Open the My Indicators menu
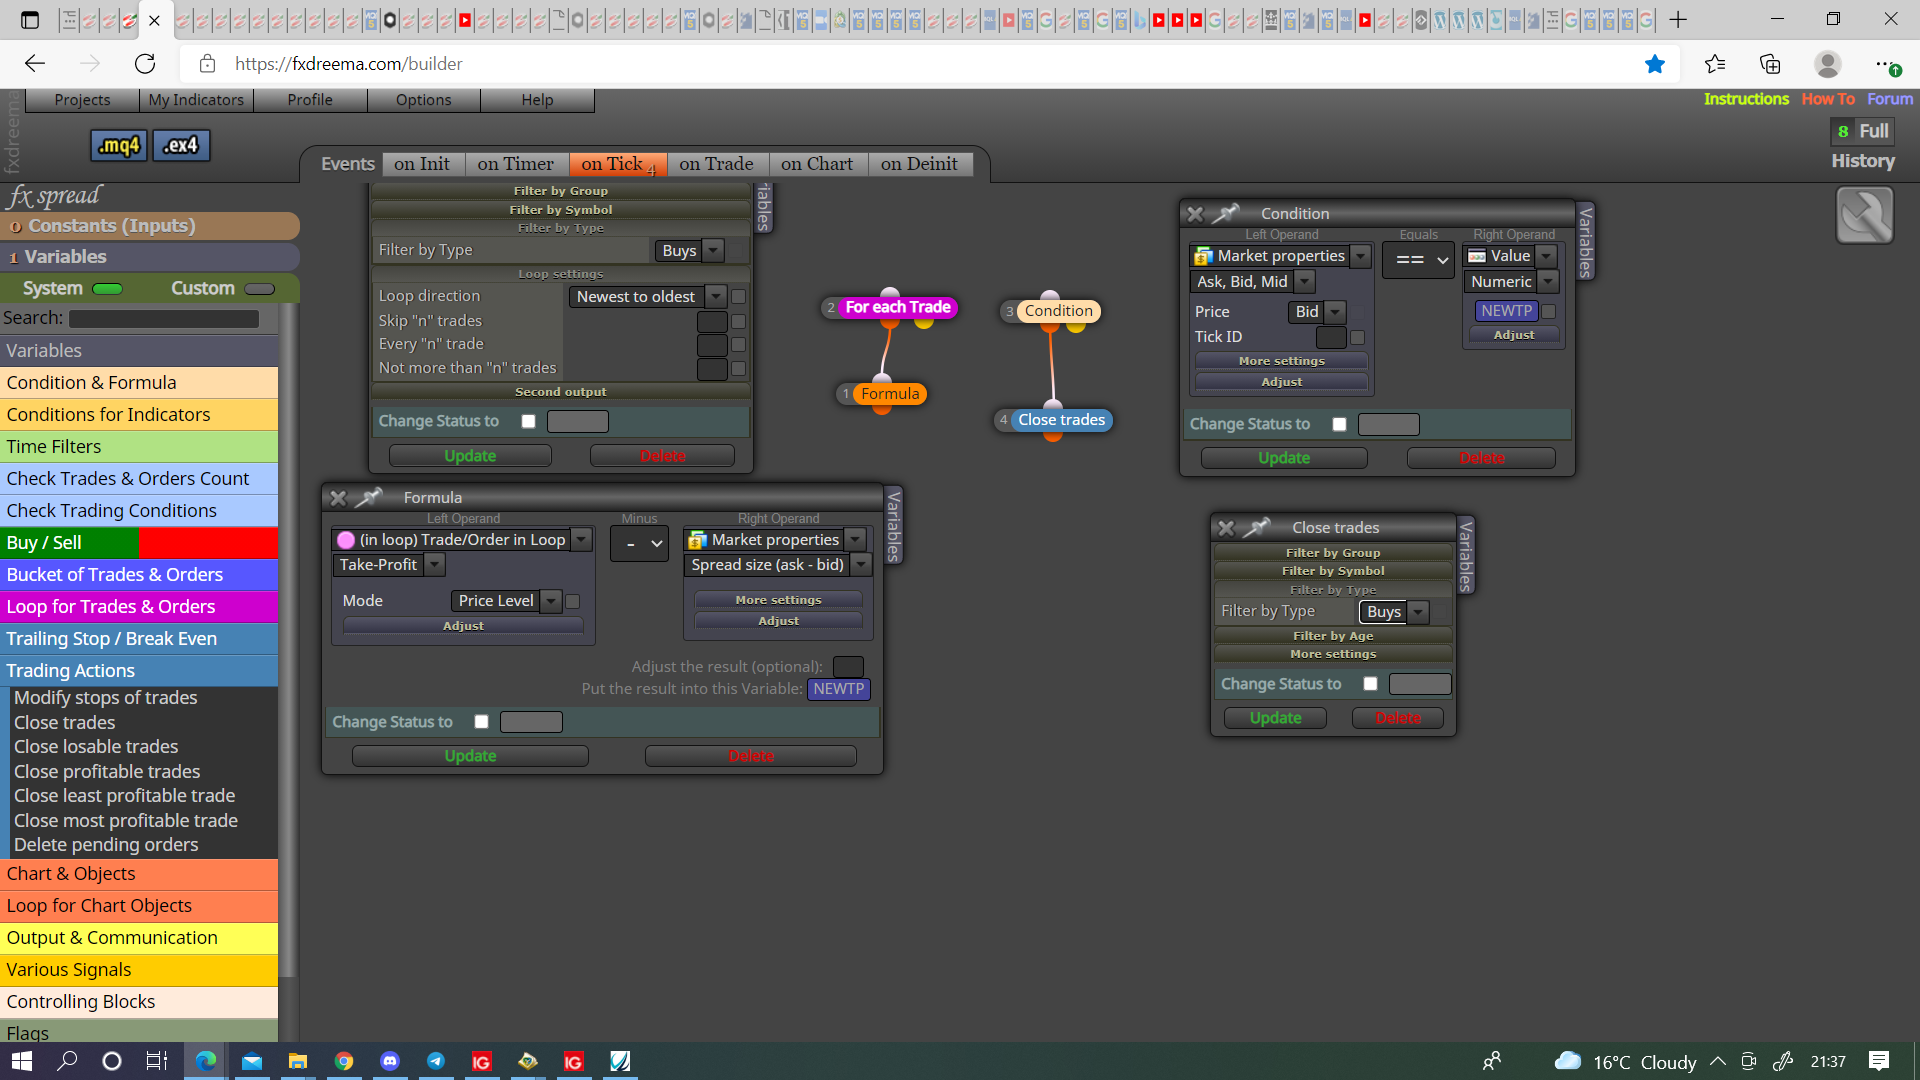The image size is (1920, 1080). [x=196, y=100]
